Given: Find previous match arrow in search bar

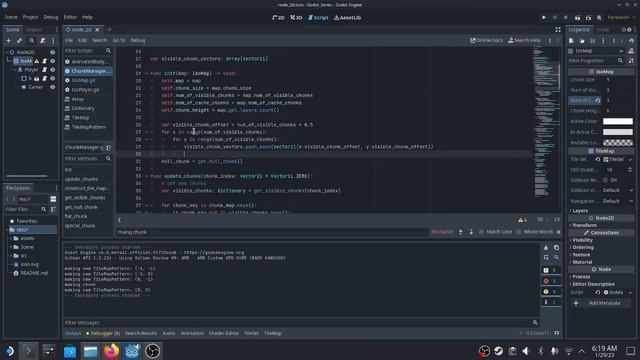Looking at the screenshot, I should (460, 232).
